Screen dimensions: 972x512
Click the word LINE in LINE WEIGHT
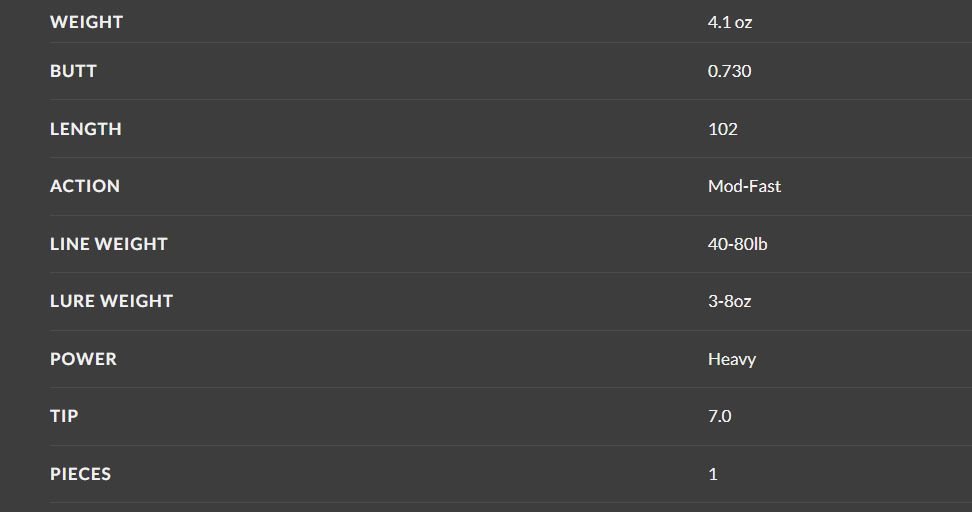[68, 244]
